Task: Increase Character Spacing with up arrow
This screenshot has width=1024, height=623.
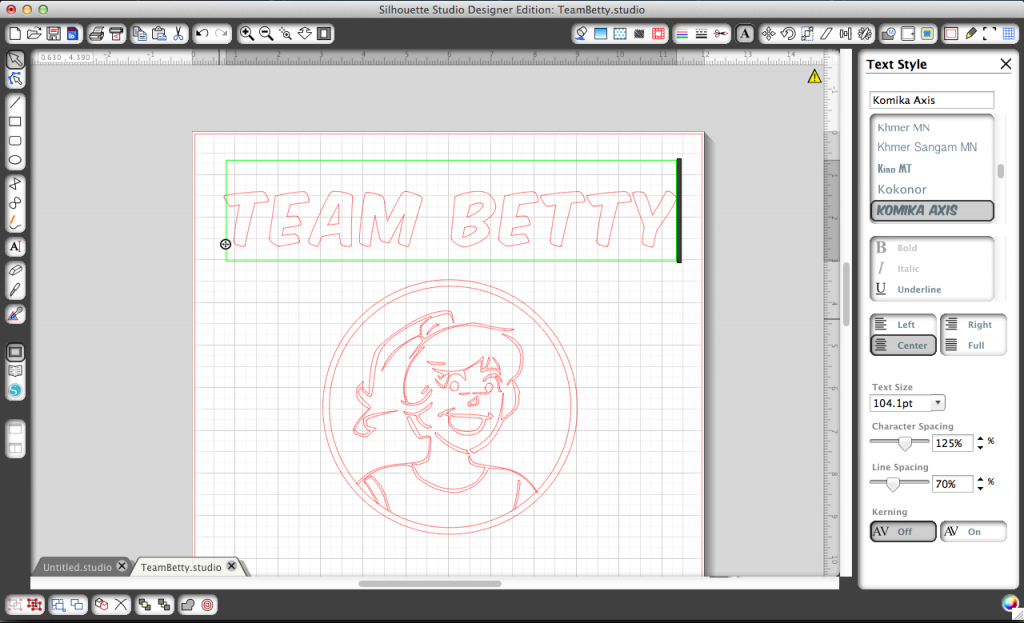Action: 980,439
